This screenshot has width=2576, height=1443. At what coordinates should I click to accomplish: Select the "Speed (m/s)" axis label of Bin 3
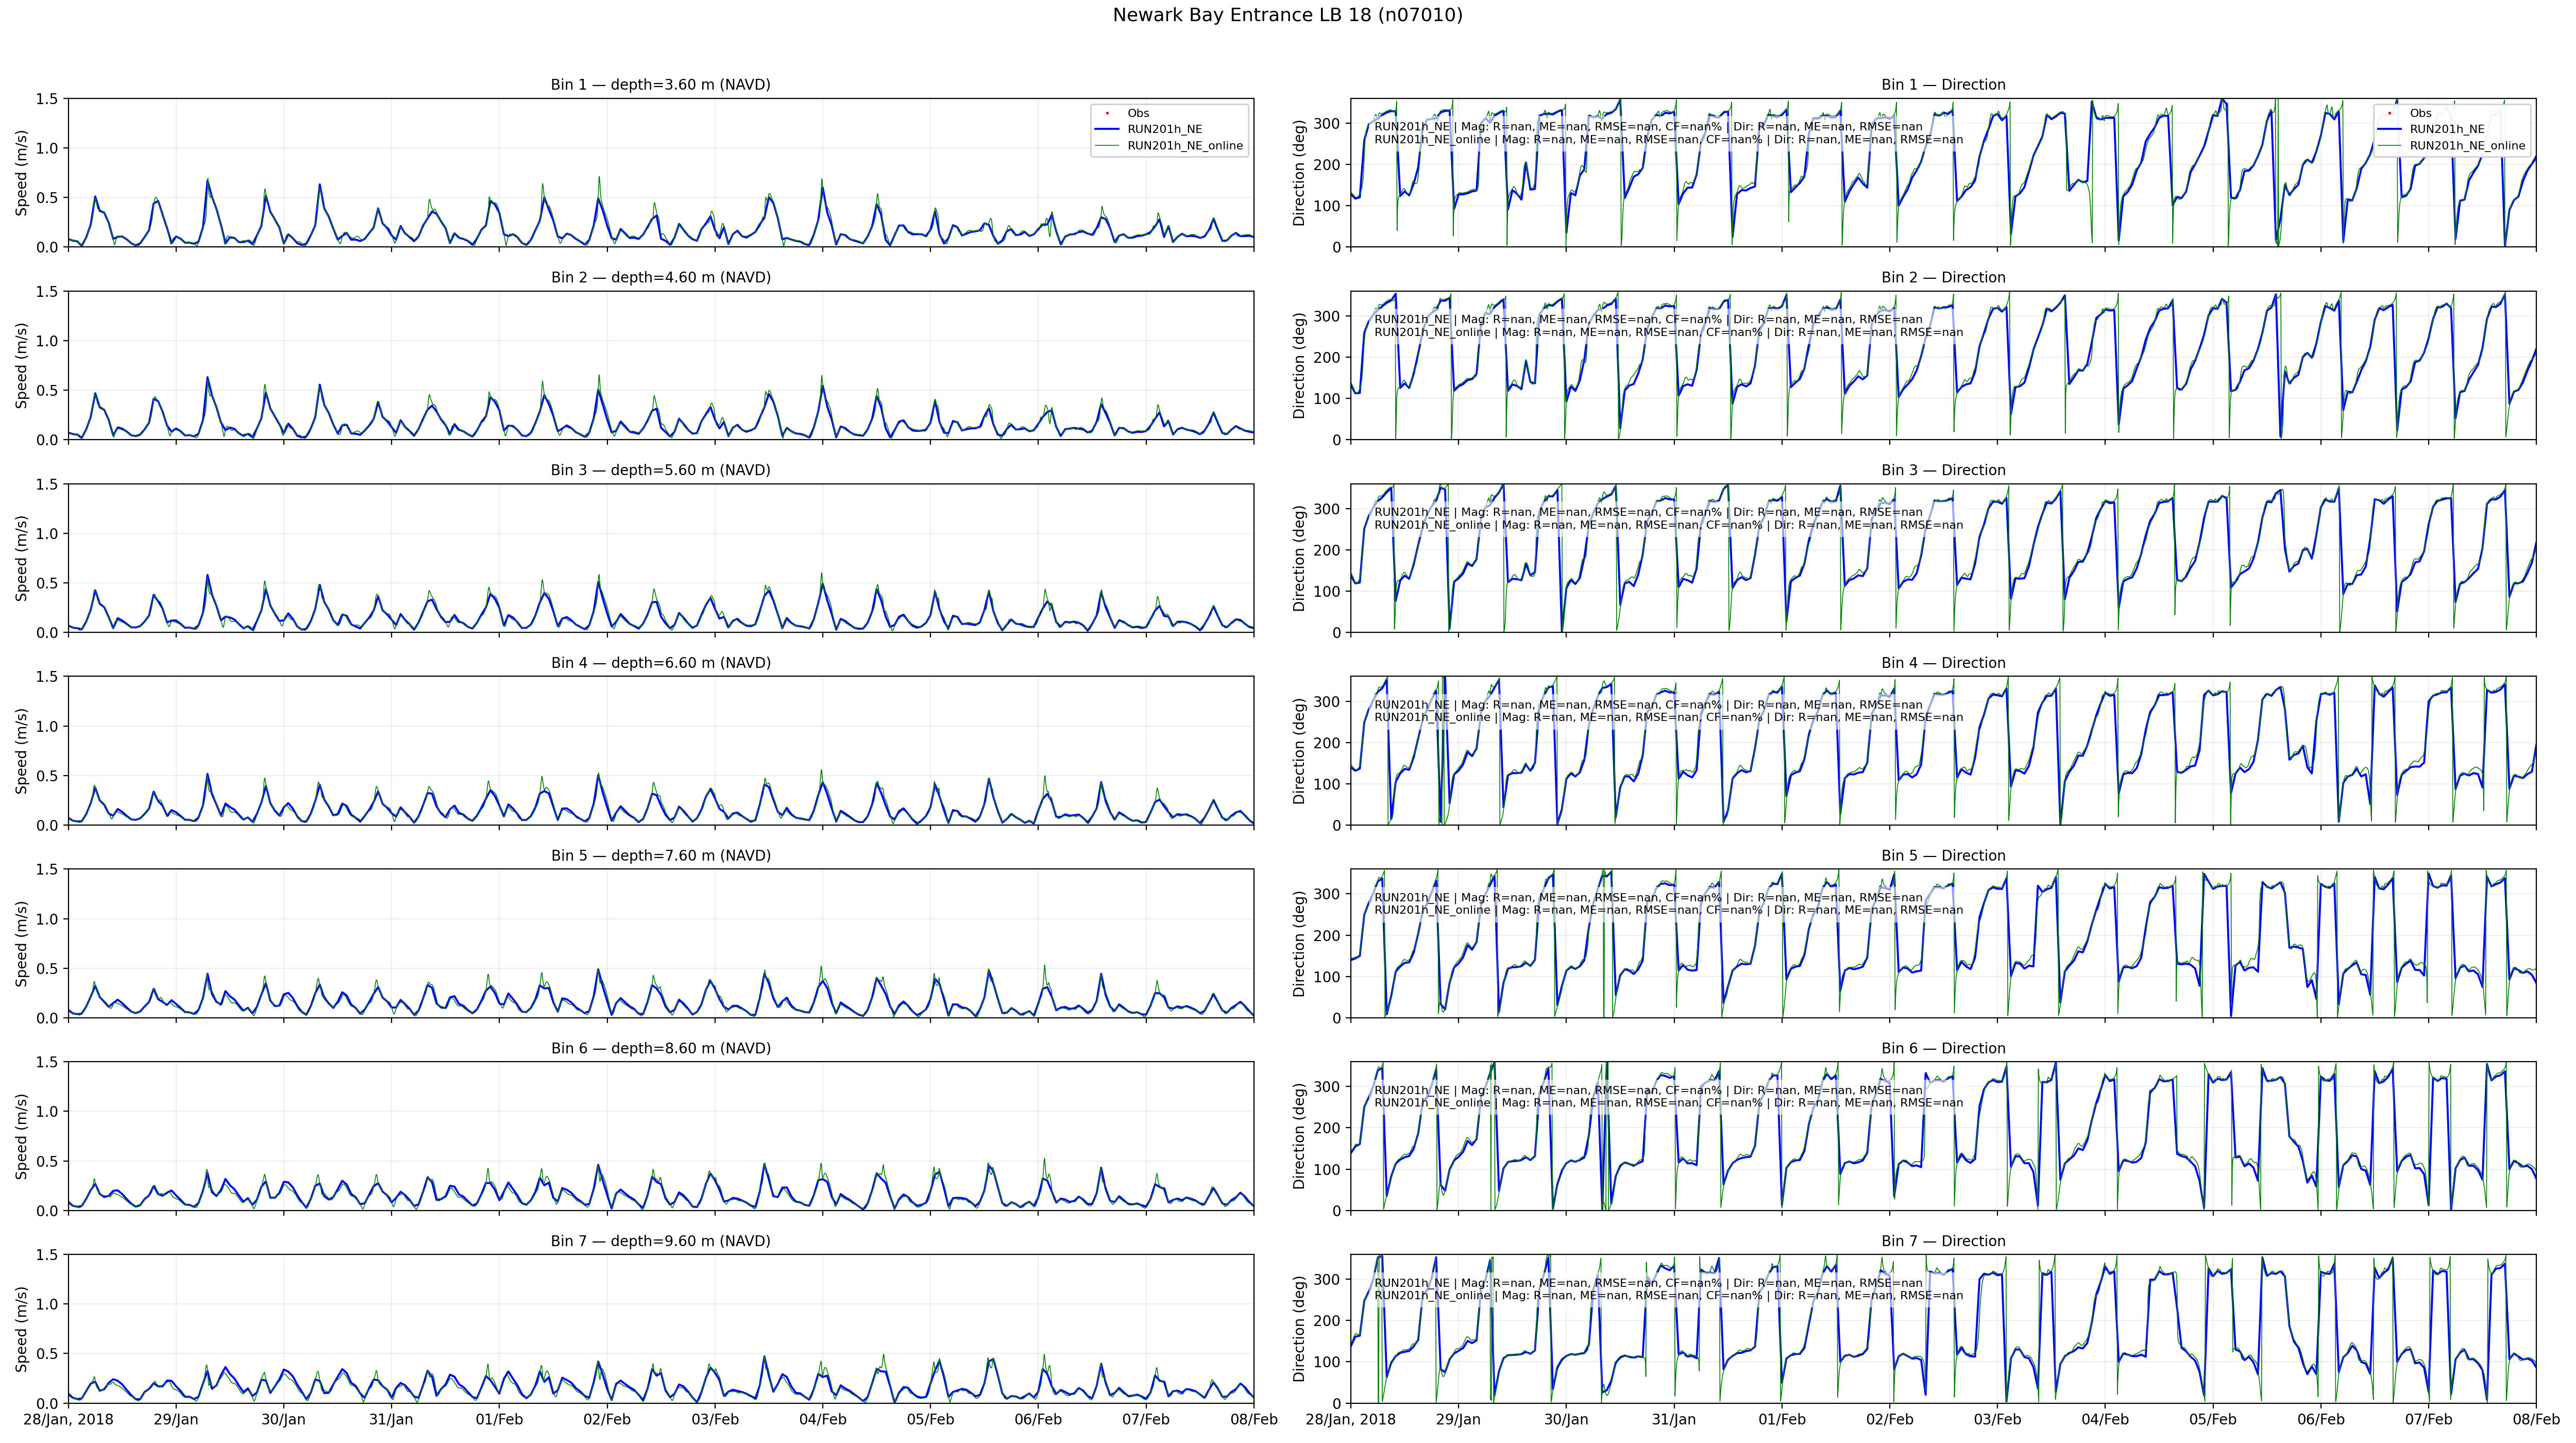click(x=22, y=558)
